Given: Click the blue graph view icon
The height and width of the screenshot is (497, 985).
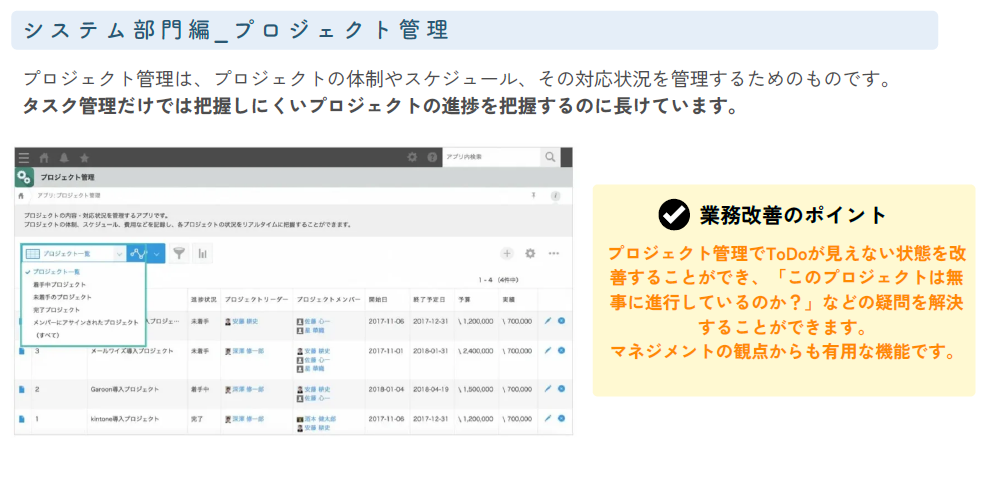Looking at the screenshot, I should point(137,254).
